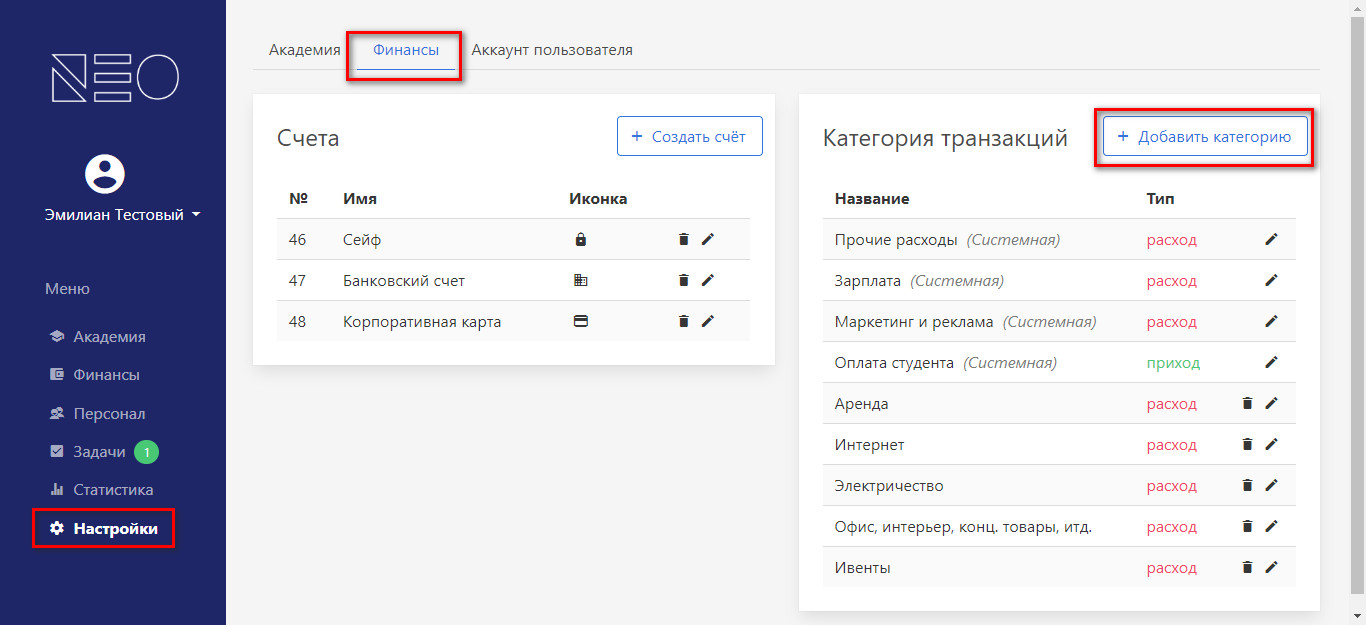Delete the Электричество category
Image resolution: width=1366 pixels, height=625 pixels.
[1247, 485]
